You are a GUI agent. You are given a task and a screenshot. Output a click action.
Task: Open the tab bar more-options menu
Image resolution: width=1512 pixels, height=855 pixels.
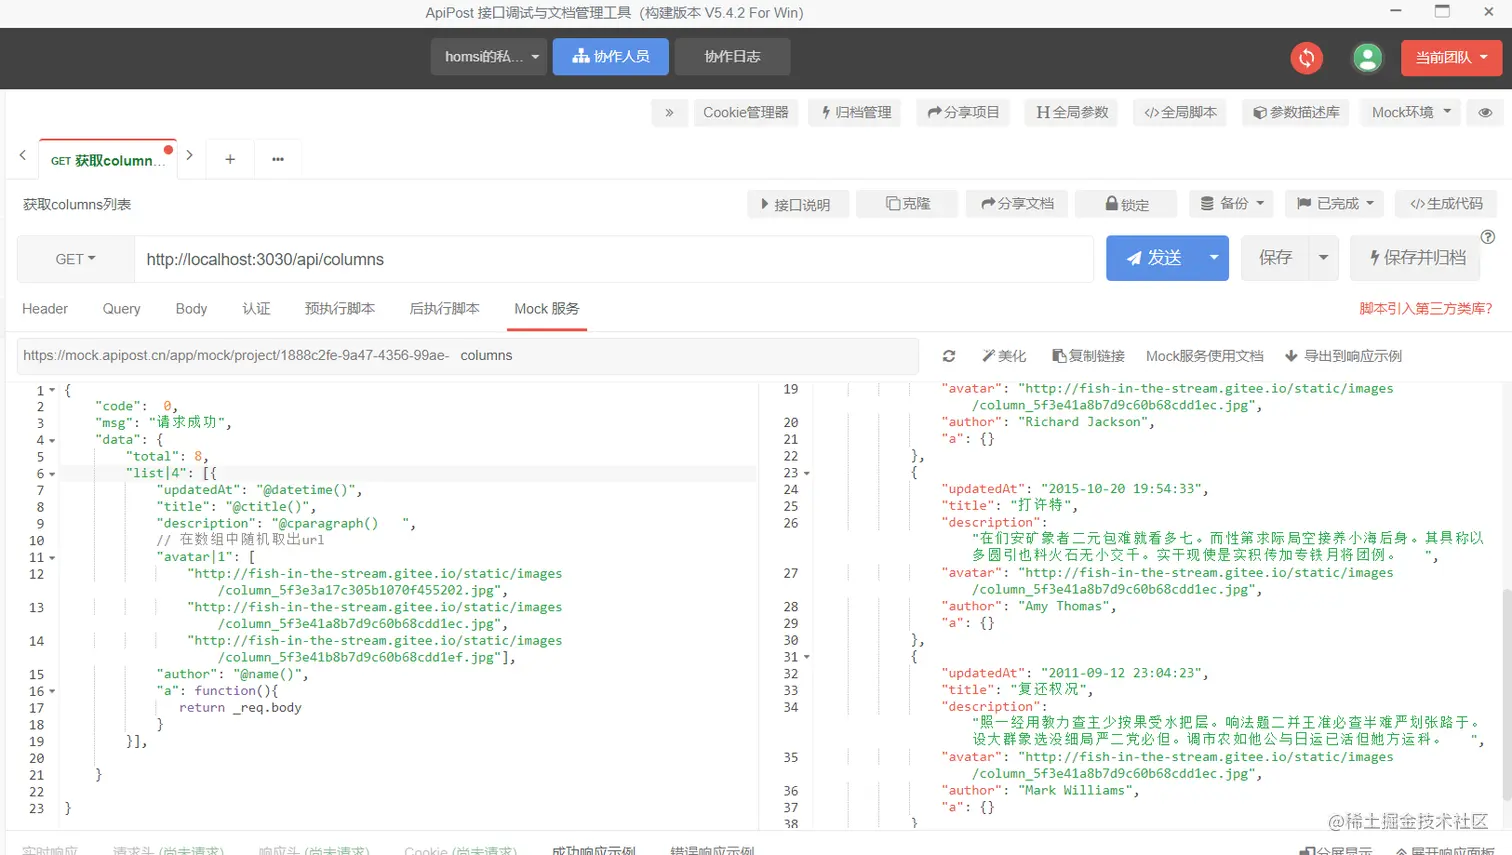278,159
